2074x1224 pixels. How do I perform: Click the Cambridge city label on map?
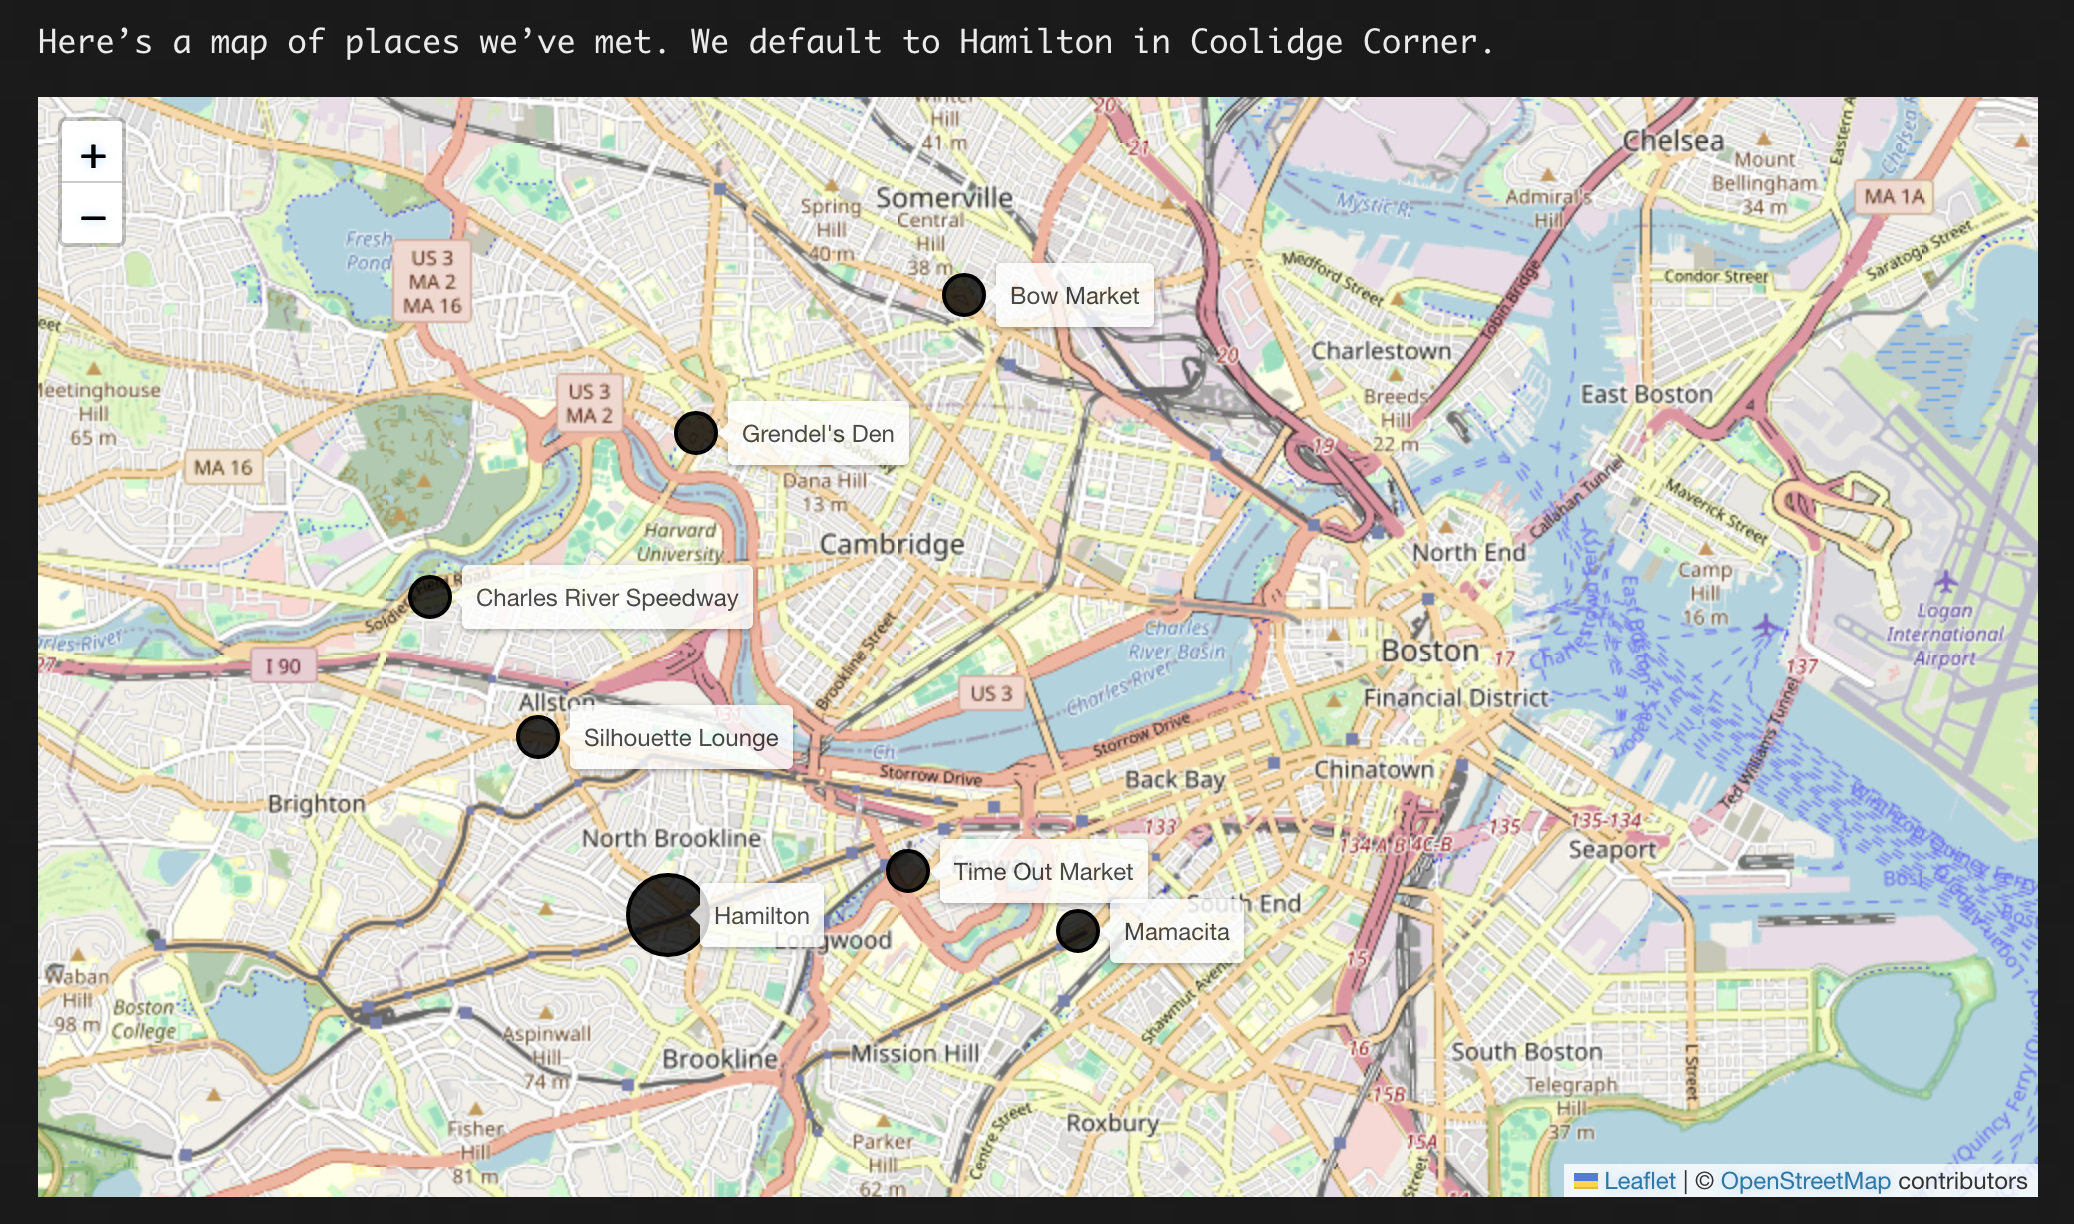pyautogui.click(x=892, y=544)
